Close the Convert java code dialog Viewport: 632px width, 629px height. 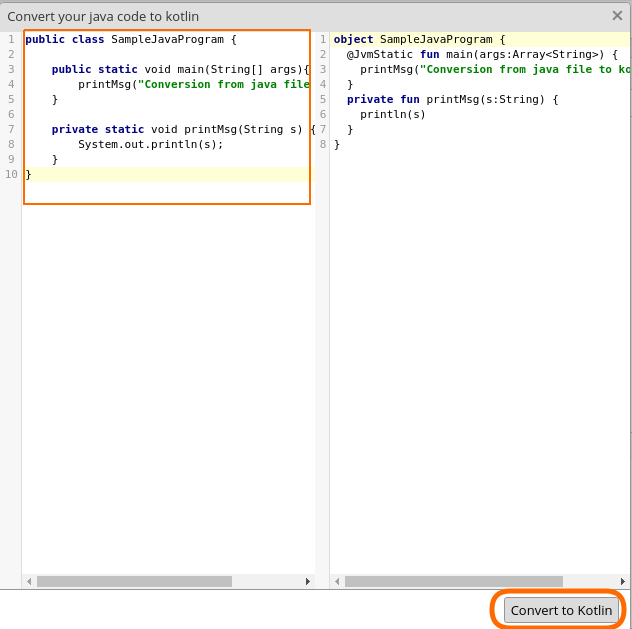[x=617, y=16]
